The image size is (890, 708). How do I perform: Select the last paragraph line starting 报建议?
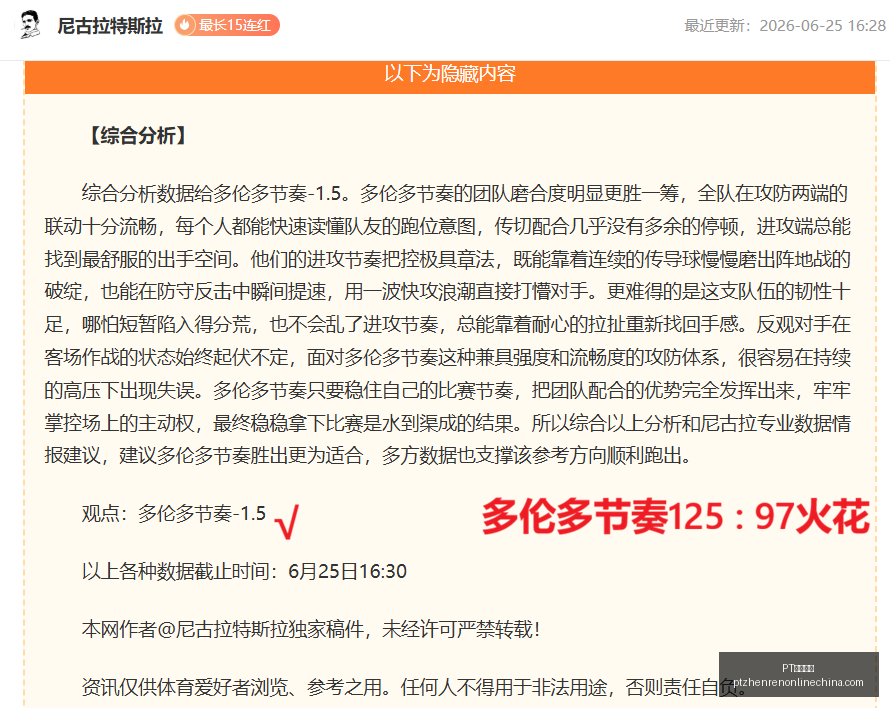click(x=368, y=455)
